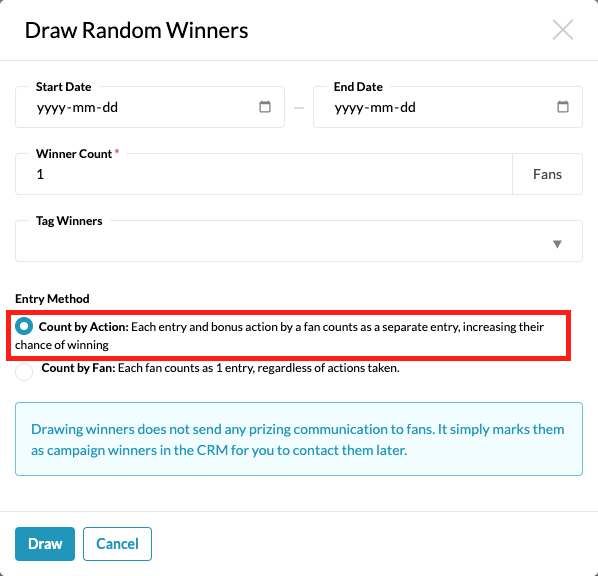Click the End Date yyyy-mm-dd field
Image resolution: width=598 pixels, height=576 pixels.
tap(448, 107)
